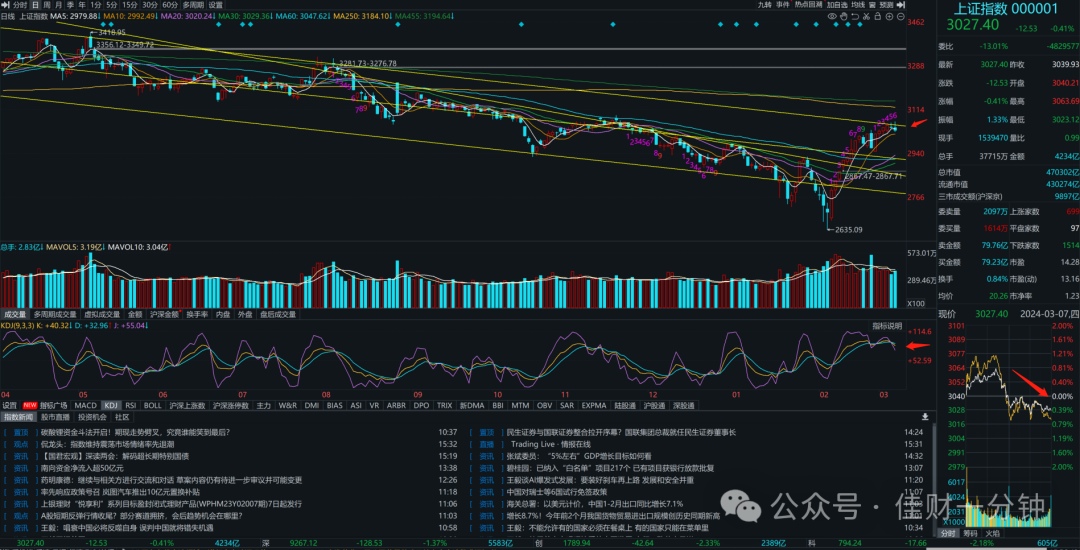Toggle the 均线 moving average lines

pos(858,5)
